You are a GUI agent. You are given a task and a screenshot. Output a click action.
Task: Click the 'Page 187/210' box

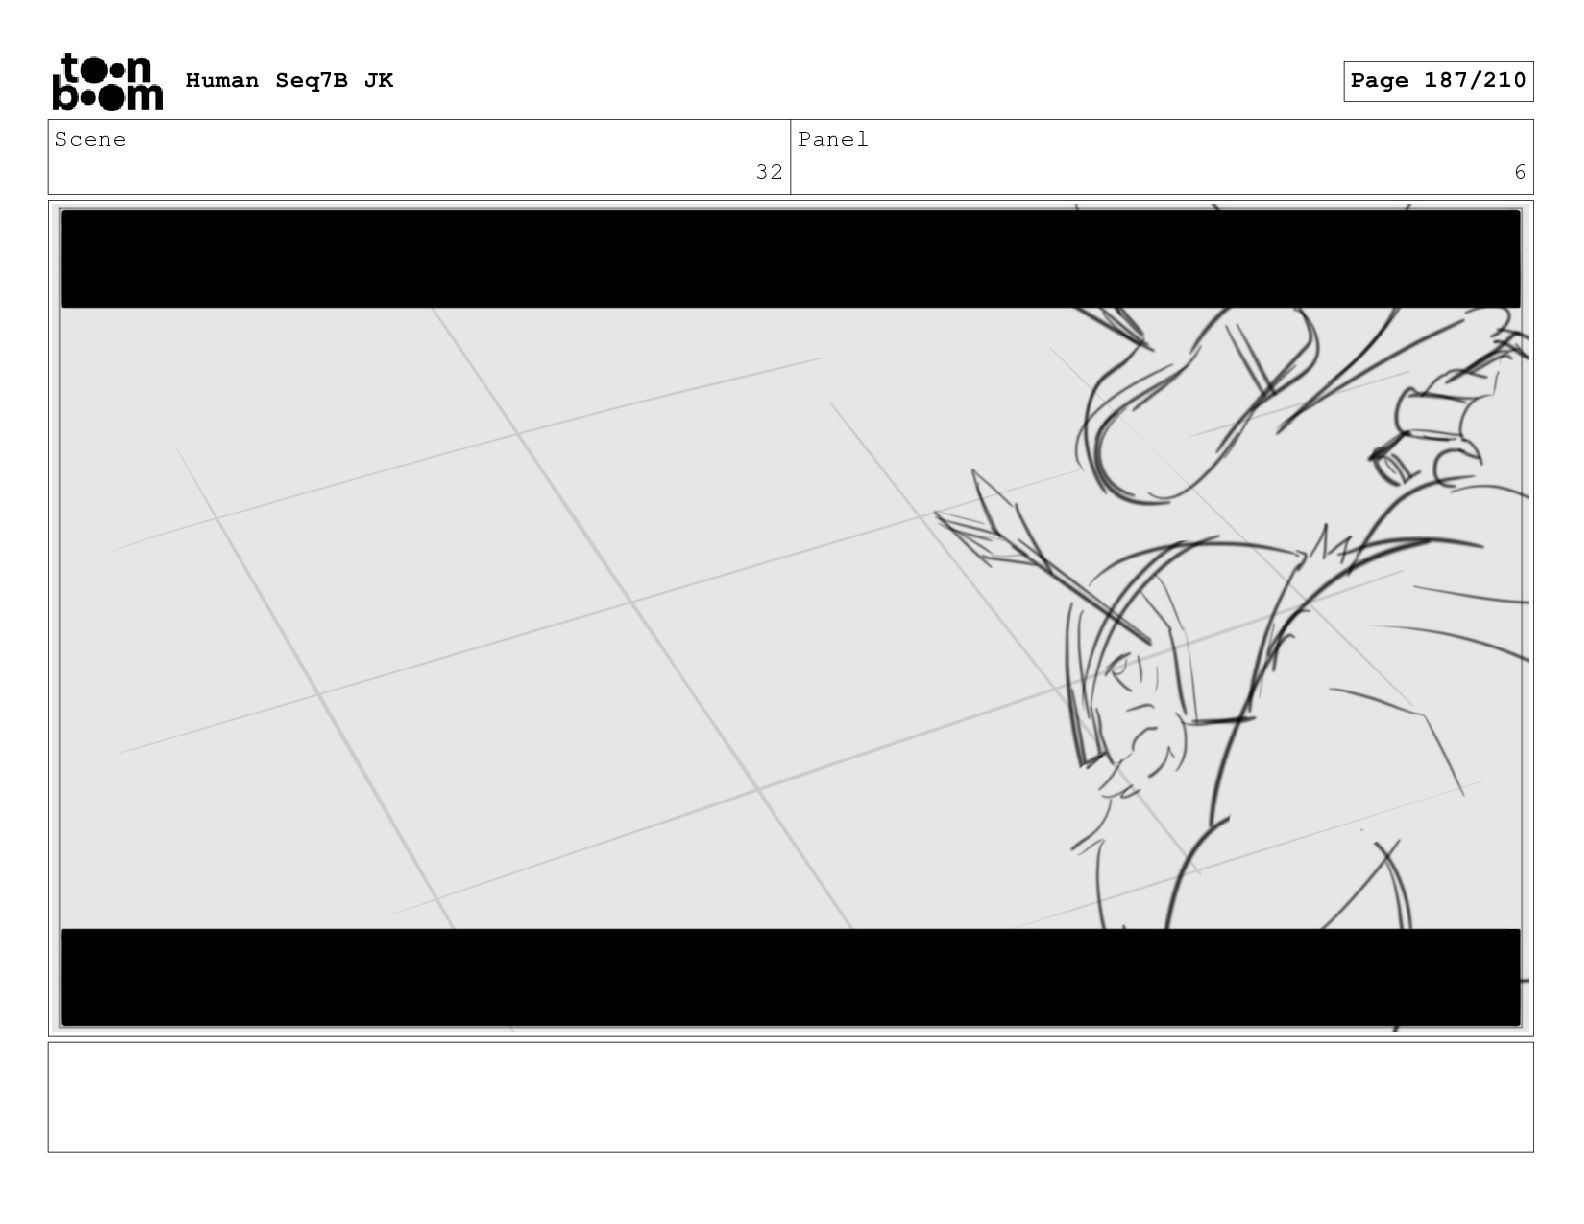(x=1438, y=81)
